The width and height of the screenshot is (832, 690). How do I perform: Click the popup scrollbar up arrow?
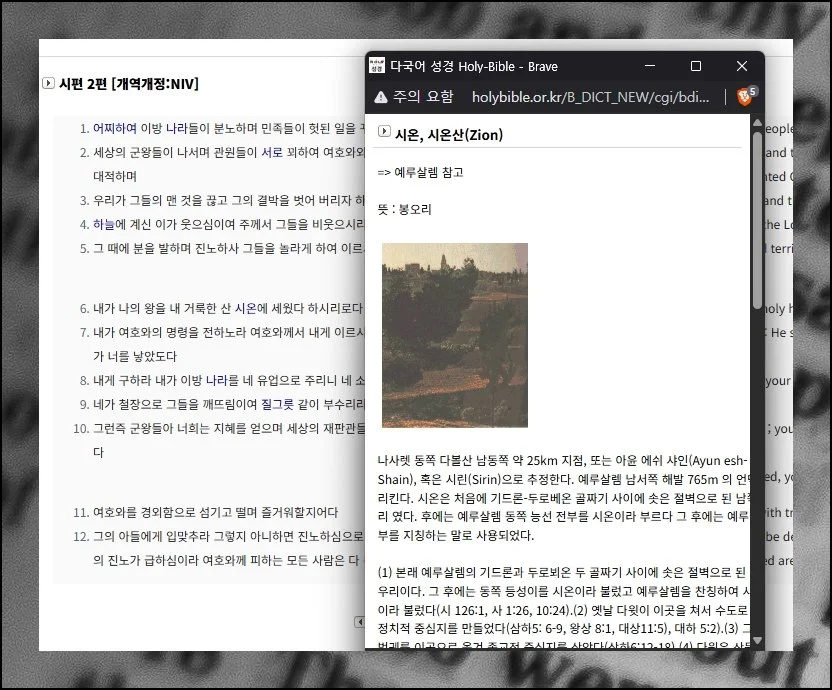coord(757,124)
